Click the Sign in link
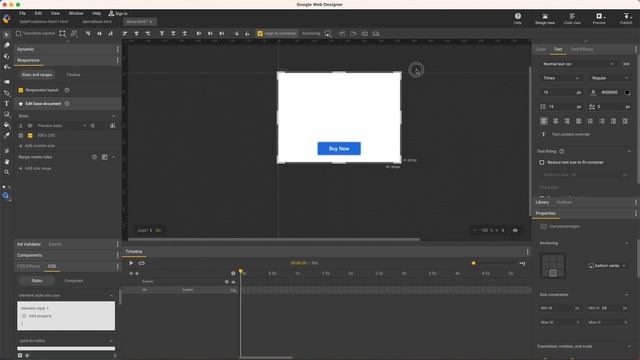The image size is (640, 360). pos(118,13)
